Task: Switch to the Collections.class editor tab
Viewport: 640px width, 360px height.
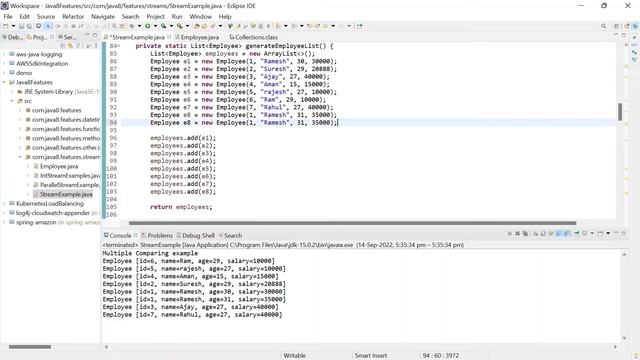Action: pos(253,37)
